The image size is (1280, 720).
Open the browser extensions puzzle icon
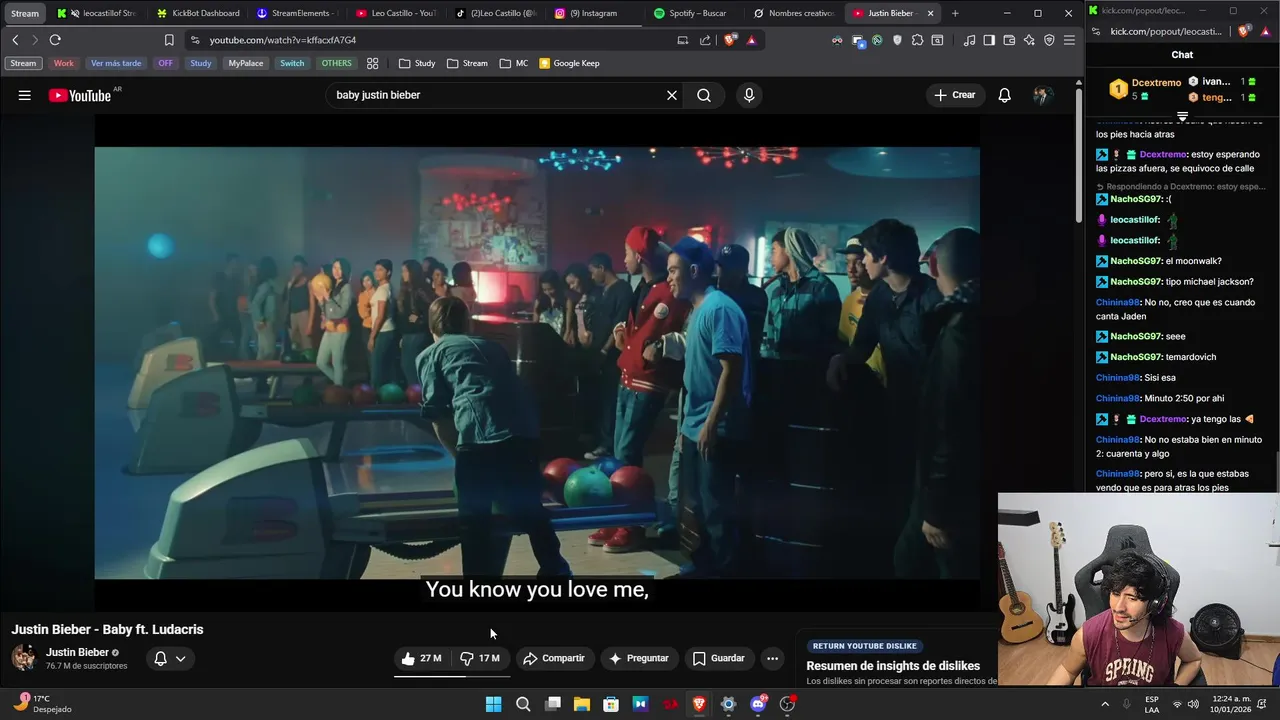tap(917, 40)
